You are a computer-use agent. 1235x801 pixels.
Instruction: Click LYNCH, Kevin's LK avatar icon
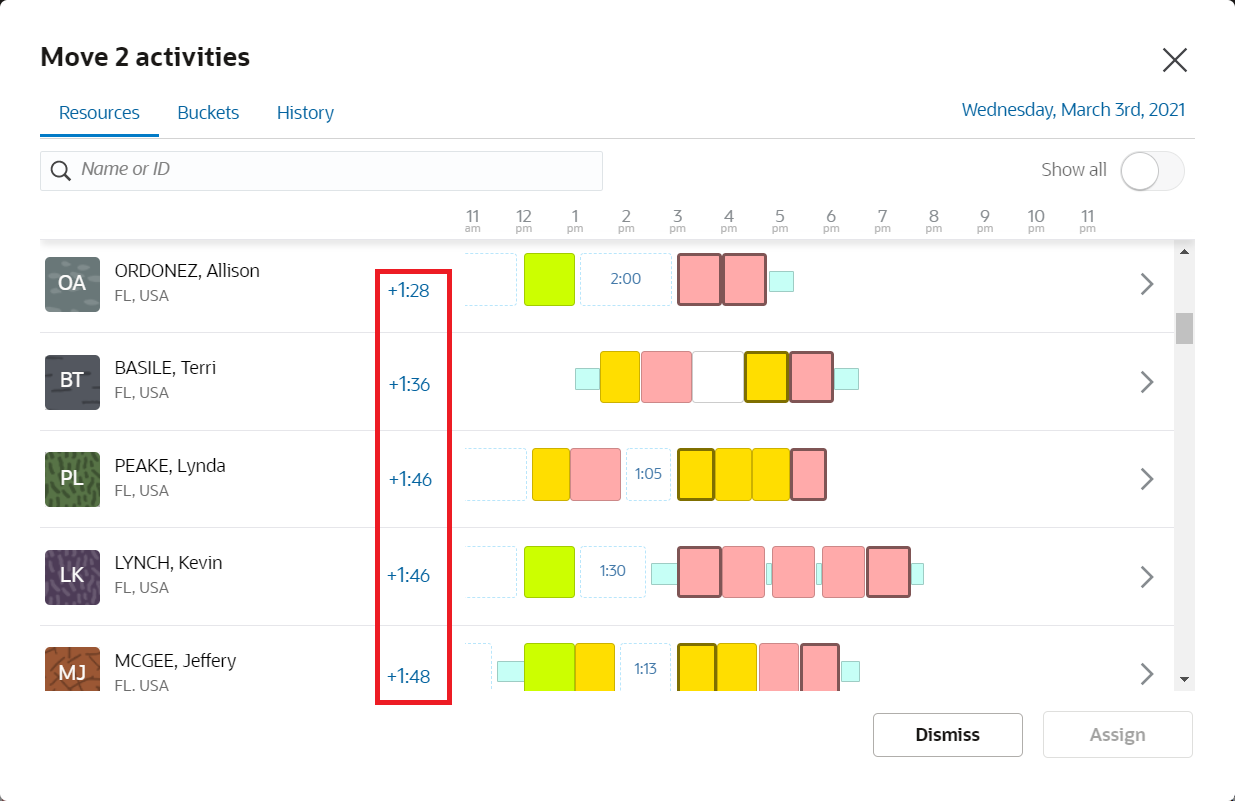tap(71, 577)
